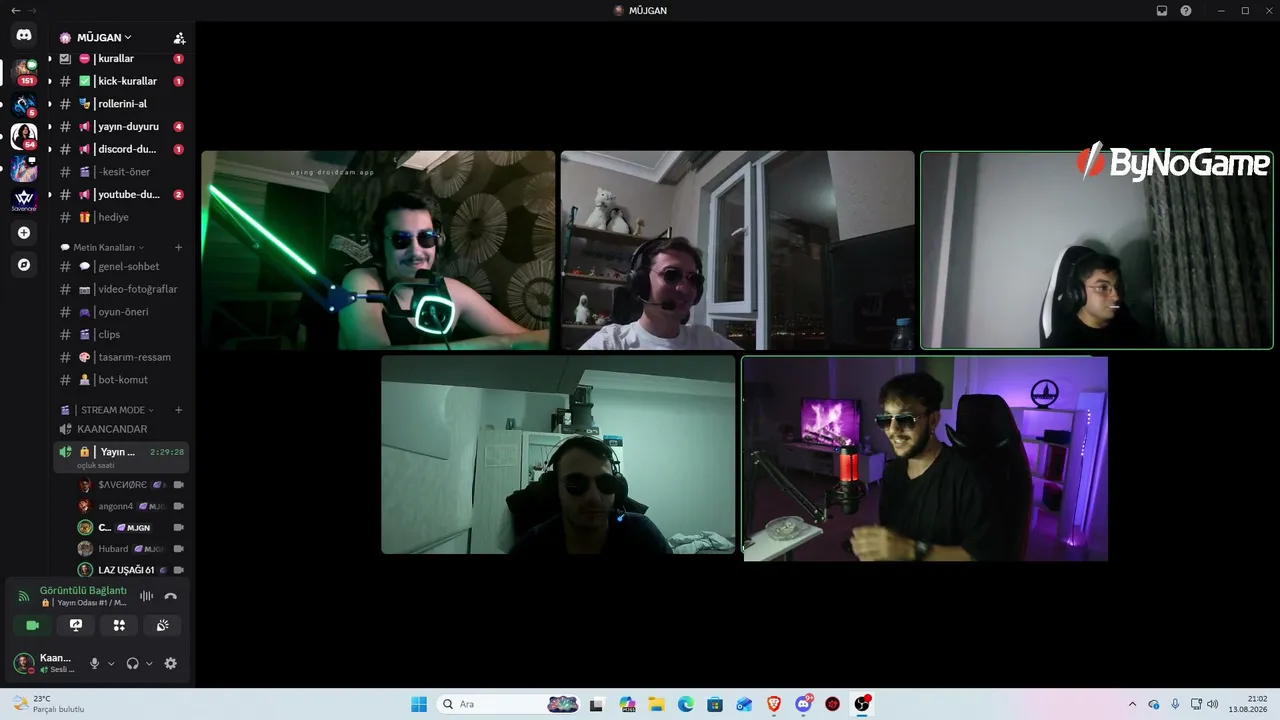Open File Explorer from the taskbar
The image size is (1280, 720).
[x=657, y=704]
